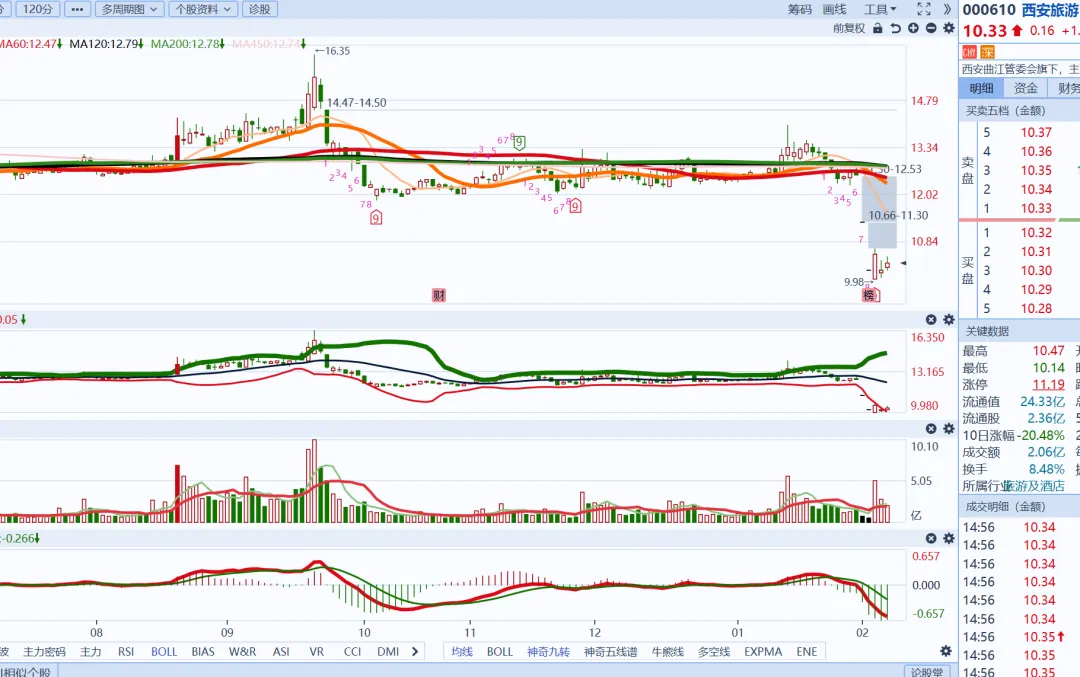Click the 西安旅游 stock name header
The width and height of the screenshot is (1080, 677).
(x=1050, y=10)
